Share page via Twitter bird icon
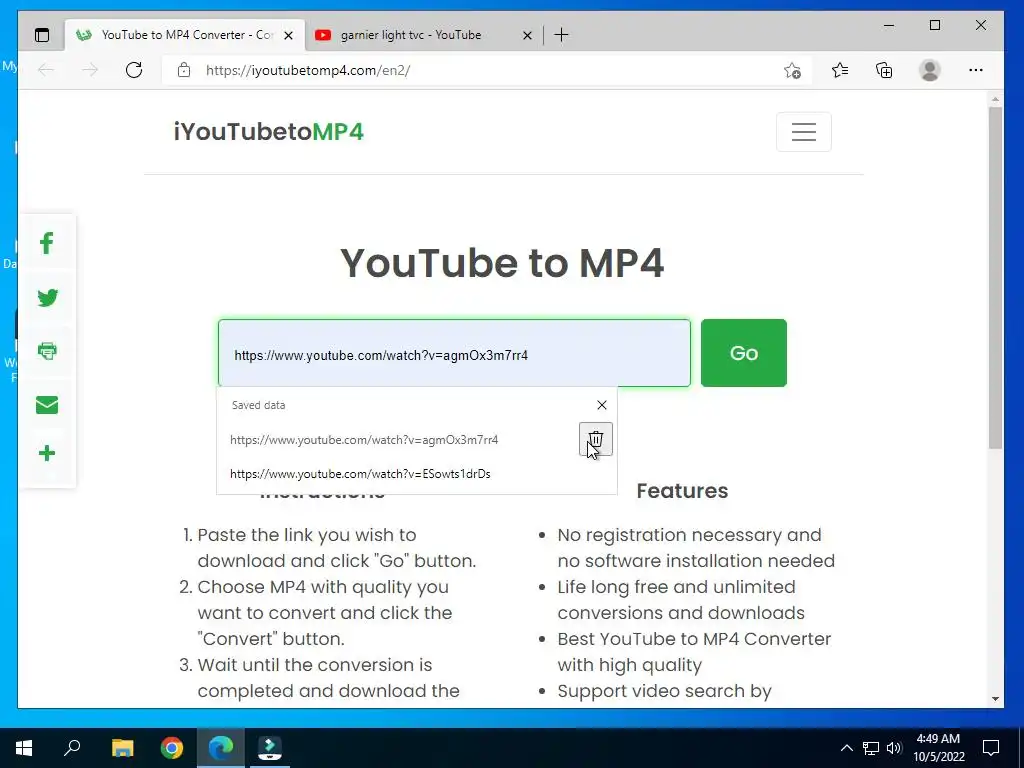1024x768 pixels. pyautogui.click(x=47, y=298)
